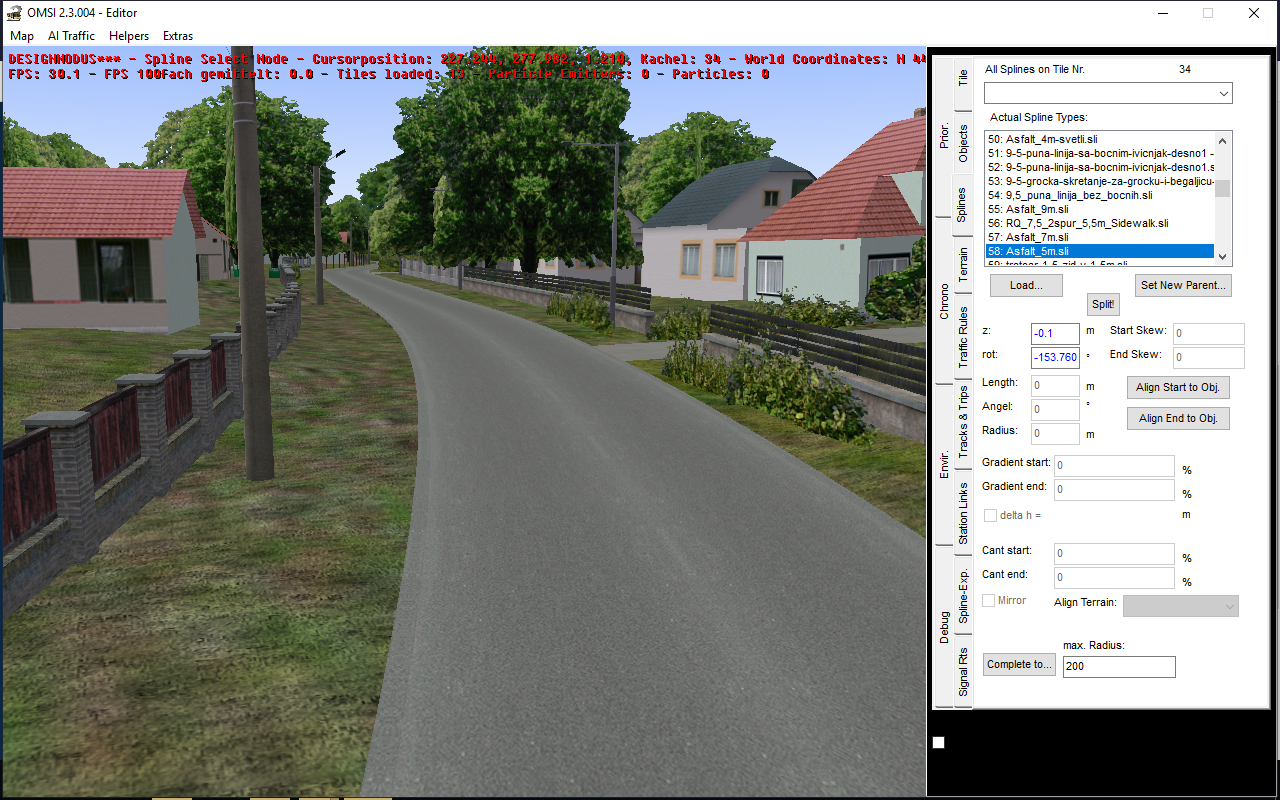Click the small white square below the panel

pyautogui.click(x=938, y=742)
